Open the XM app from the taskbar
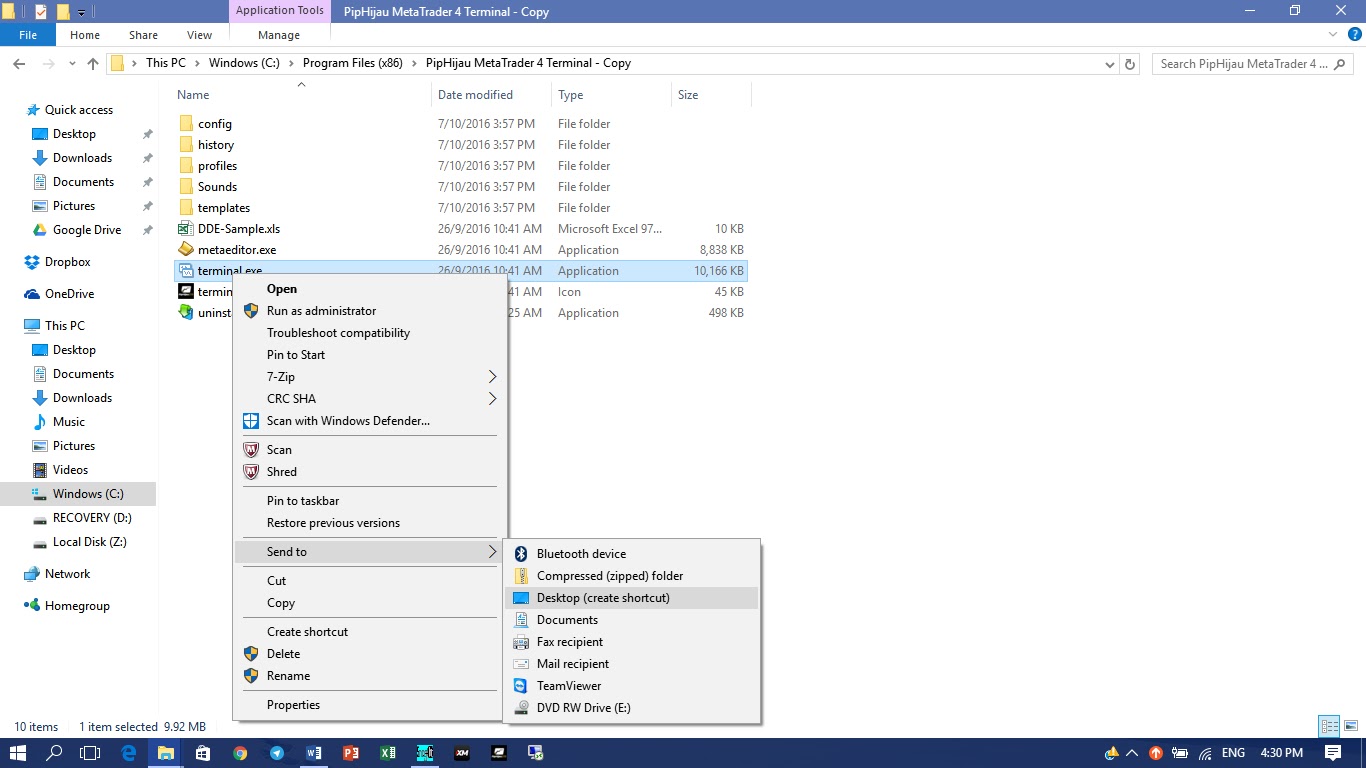 (x=462, y=753)
